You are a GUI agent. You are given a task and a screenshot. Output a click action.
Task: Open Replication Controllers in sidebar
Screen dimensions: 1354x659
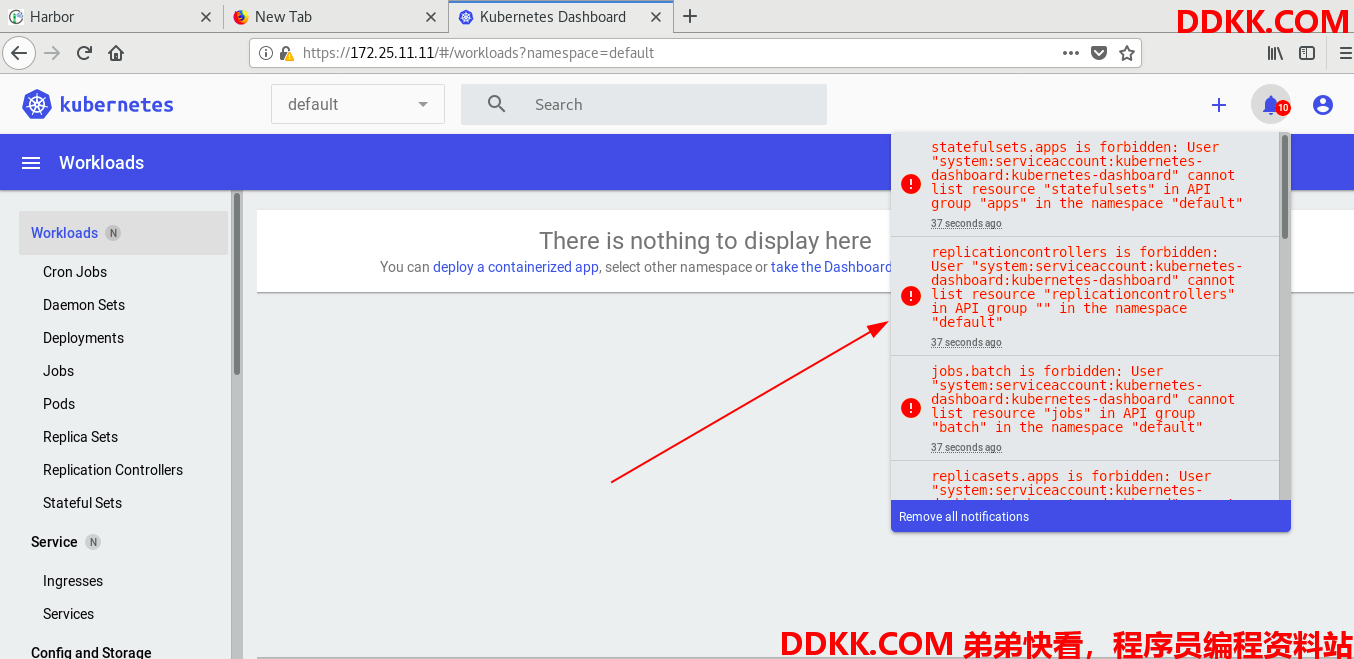pyautogui.click(x=113, y=470)
